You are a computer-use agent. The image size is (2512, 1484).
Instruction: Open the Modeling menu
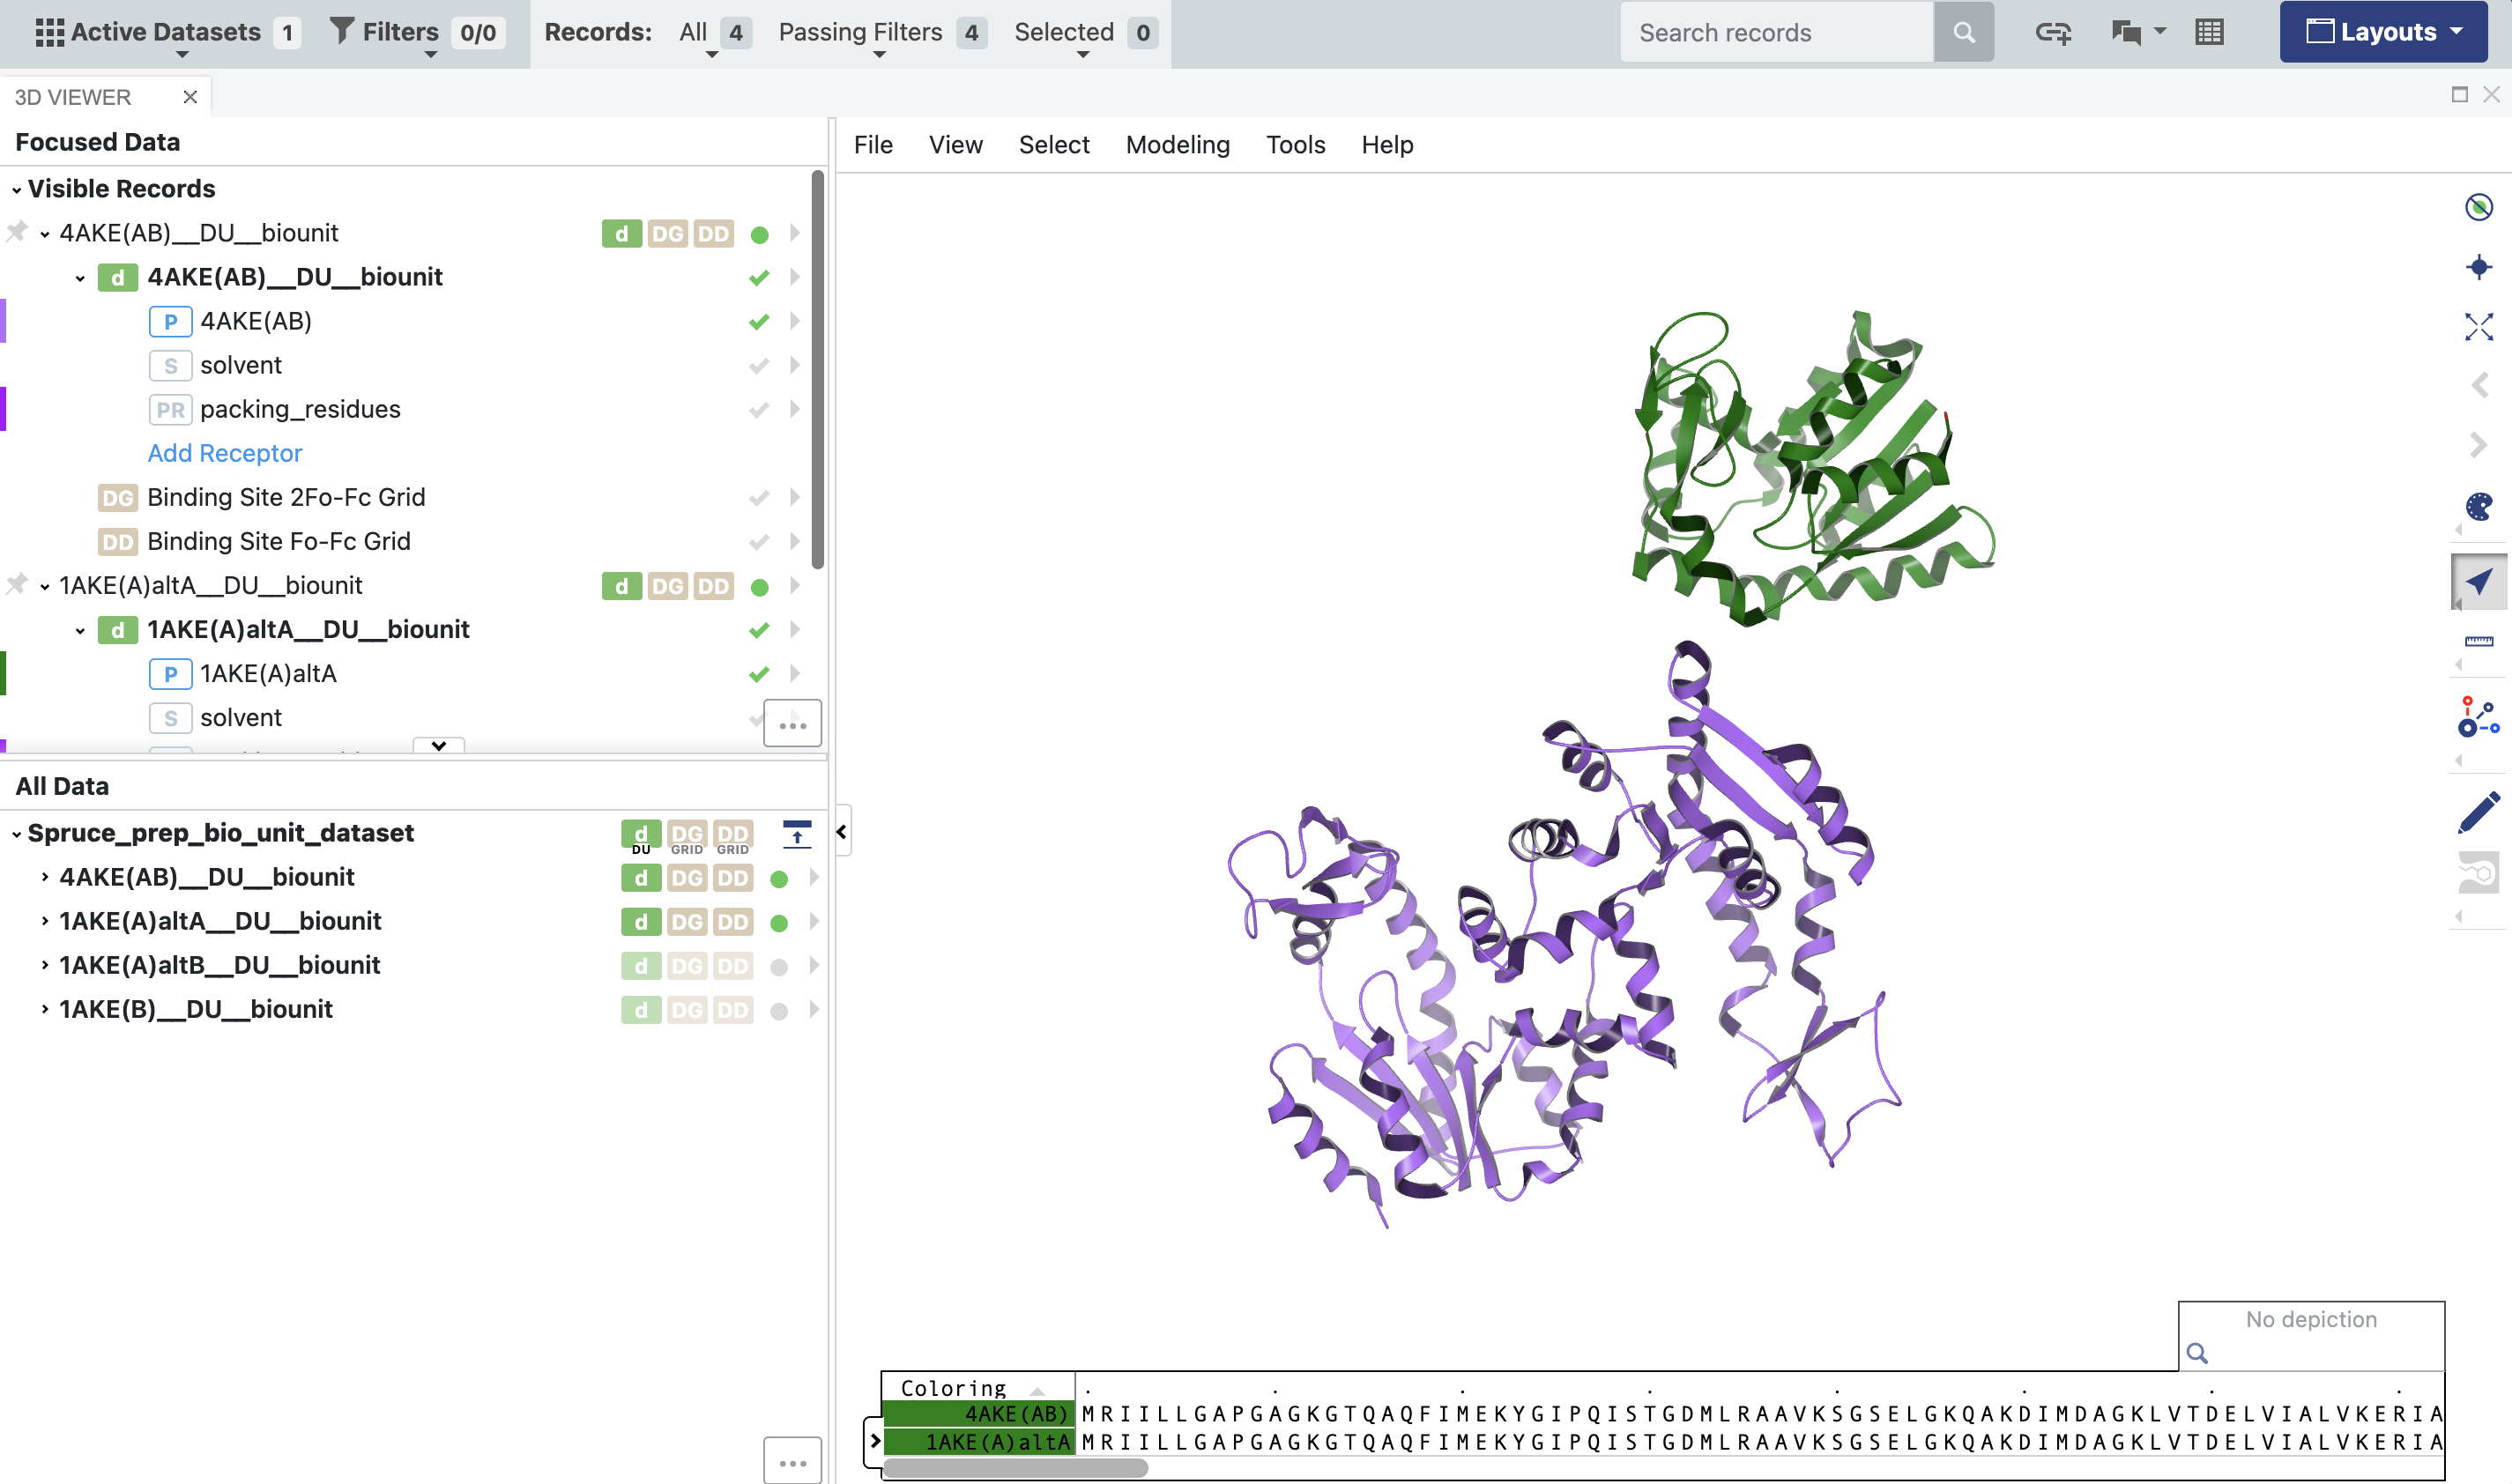tap(1177, 145)
